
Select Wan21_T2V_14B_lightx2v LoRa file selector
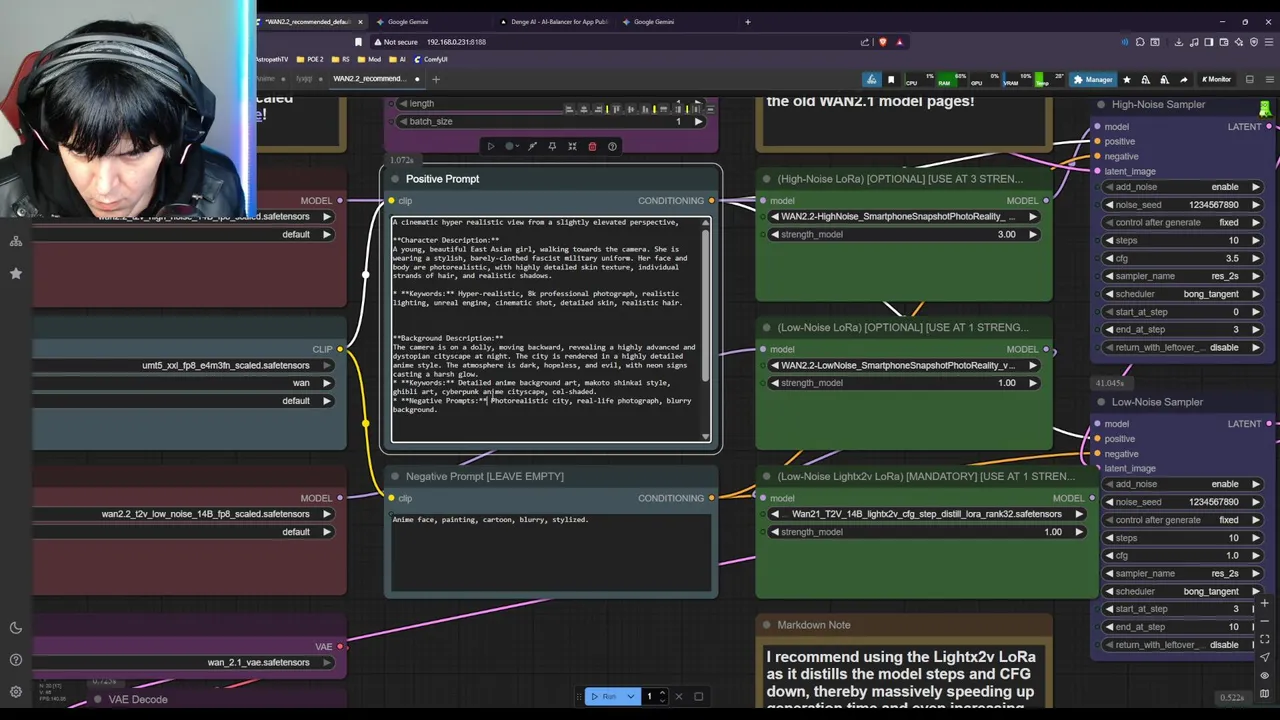click(x=926, y=514)
